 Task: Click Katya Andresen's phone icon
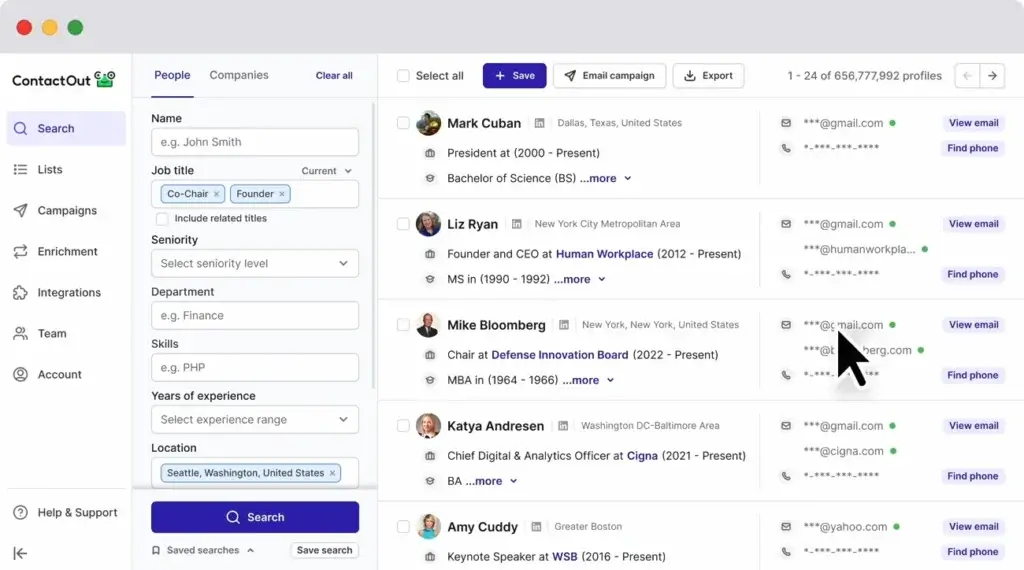click(x=786, y=476)
